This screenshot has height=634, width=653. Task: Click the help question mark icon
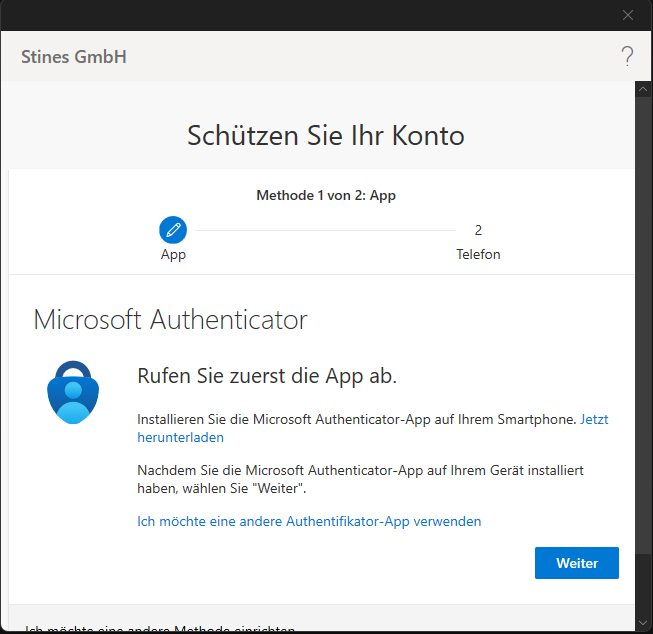pyautogui.click(x=627, y=56)
